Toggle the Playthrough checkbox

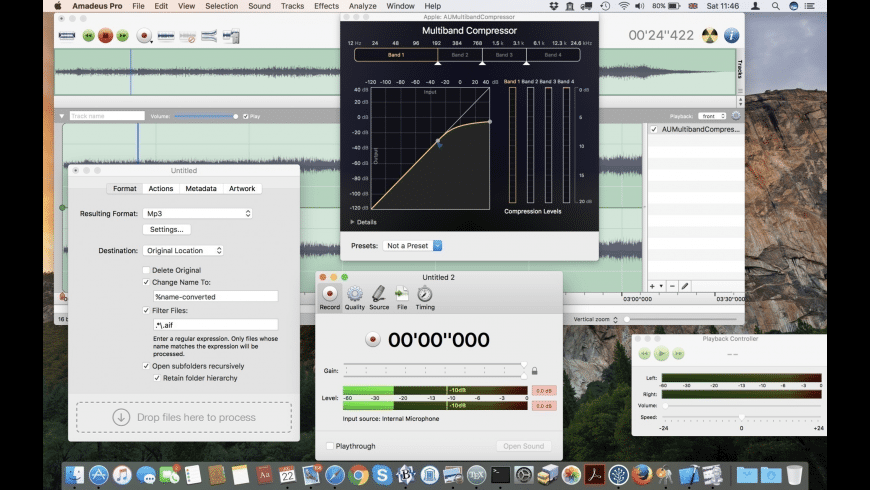tap(330, 446)
